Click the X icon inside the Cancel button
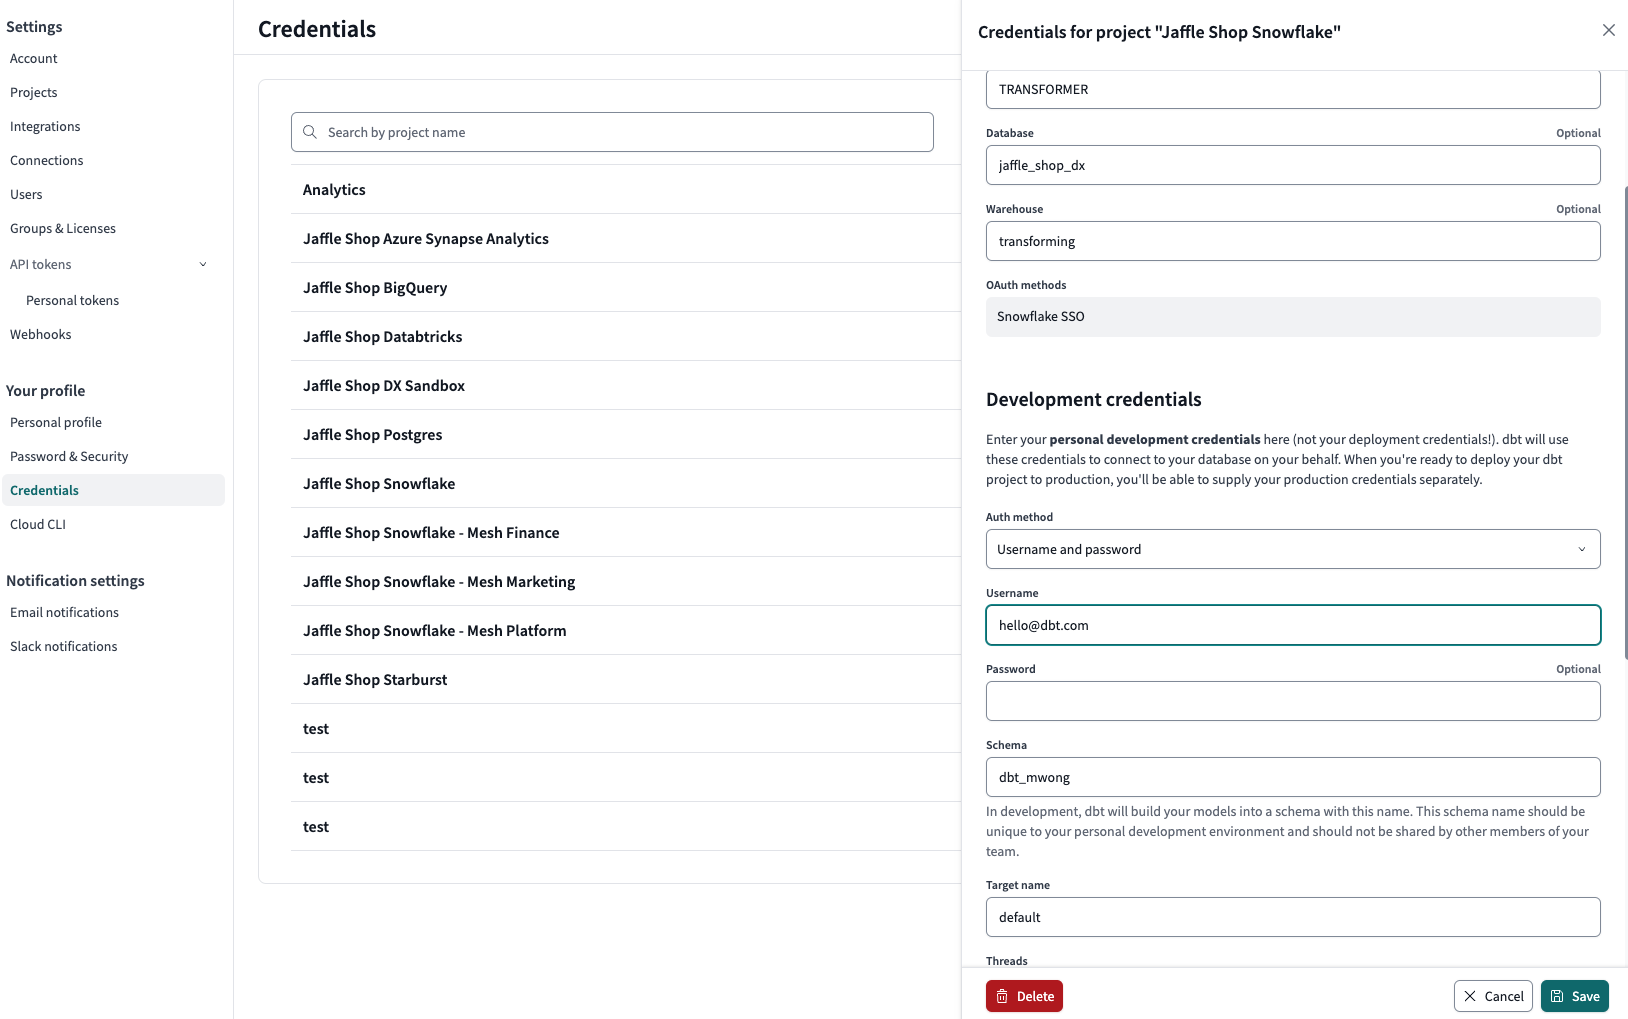This screenshot has width=1628, height=1019. (1470, 996)
